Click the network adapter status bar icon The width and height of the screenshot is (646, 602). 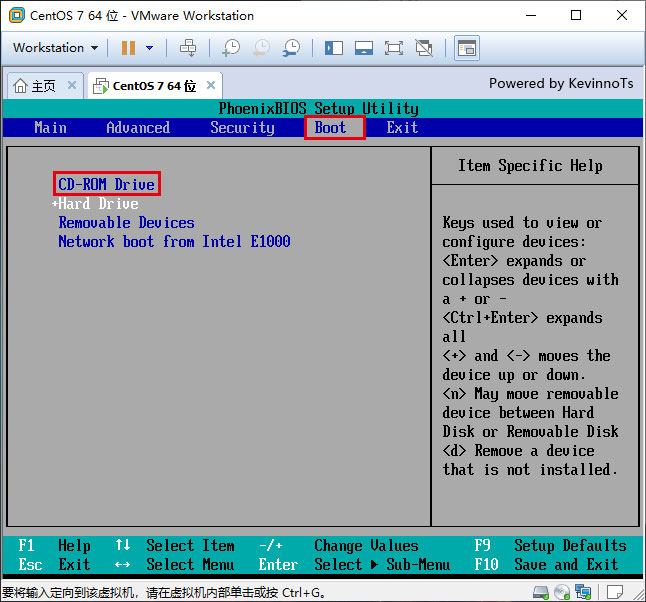[x=583, y=593]
